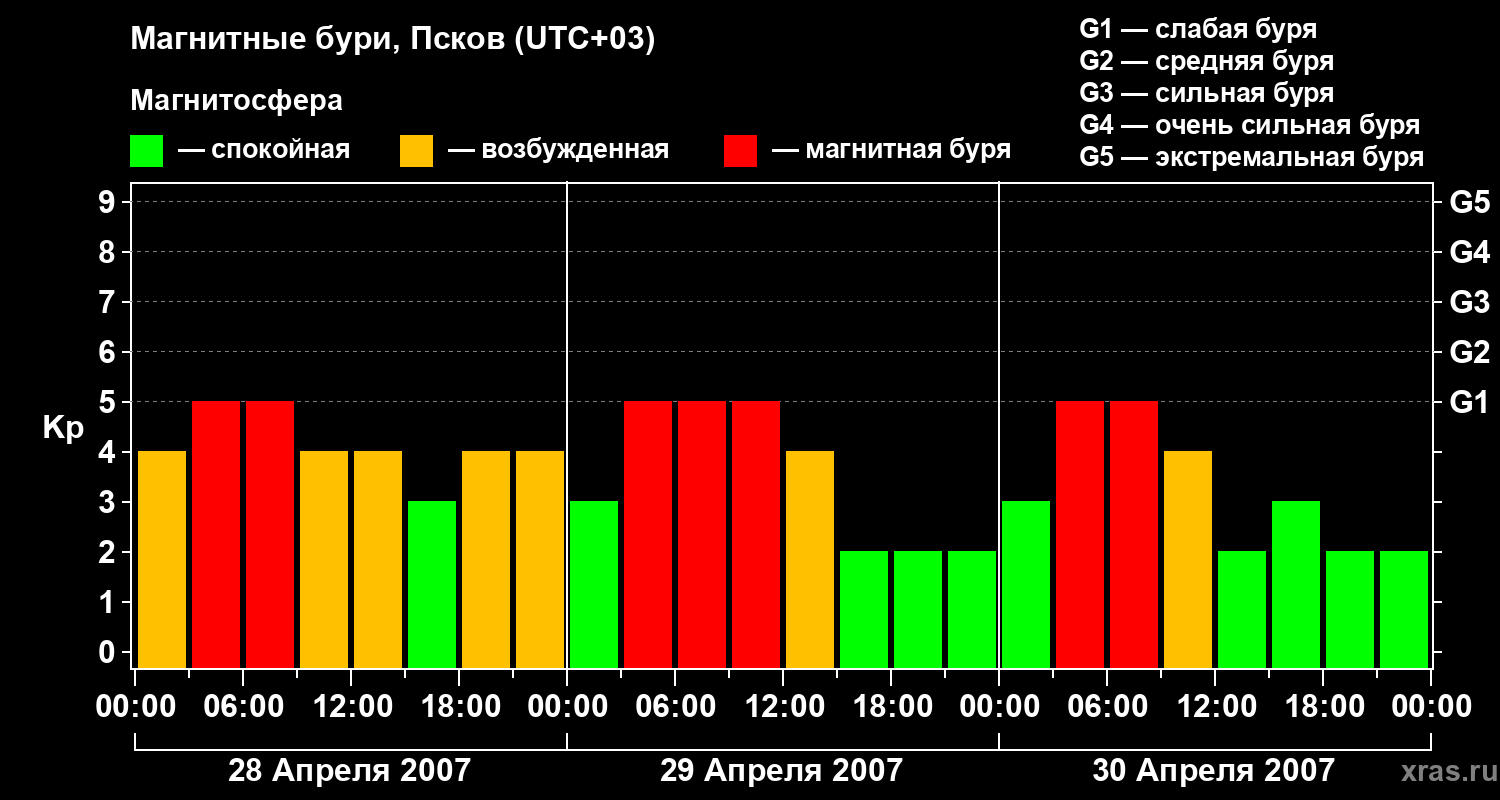The image size is (1500, 800).
Task: Click the "18:00" time label above 29 Апреля
Action: pyautogui.click(x=891, y=707)
